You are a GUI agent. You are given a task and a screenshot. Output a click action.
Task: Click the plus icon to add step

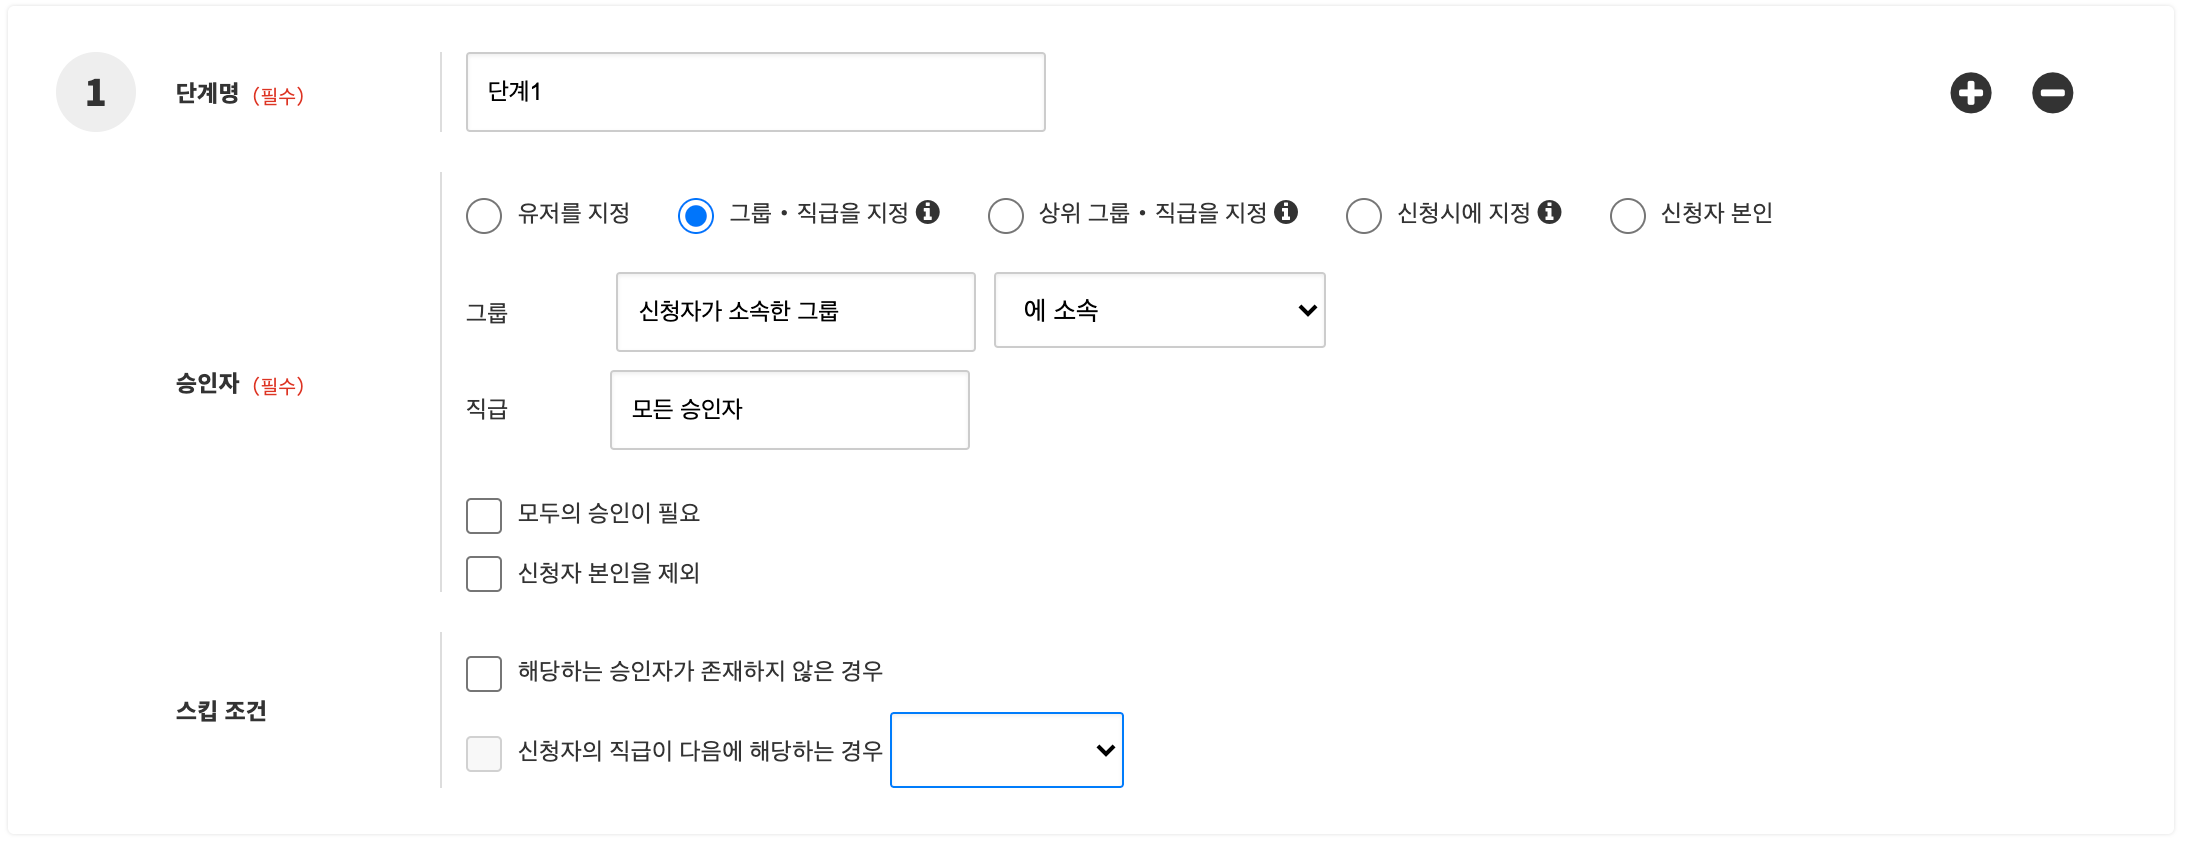(x=1970, y=93)
